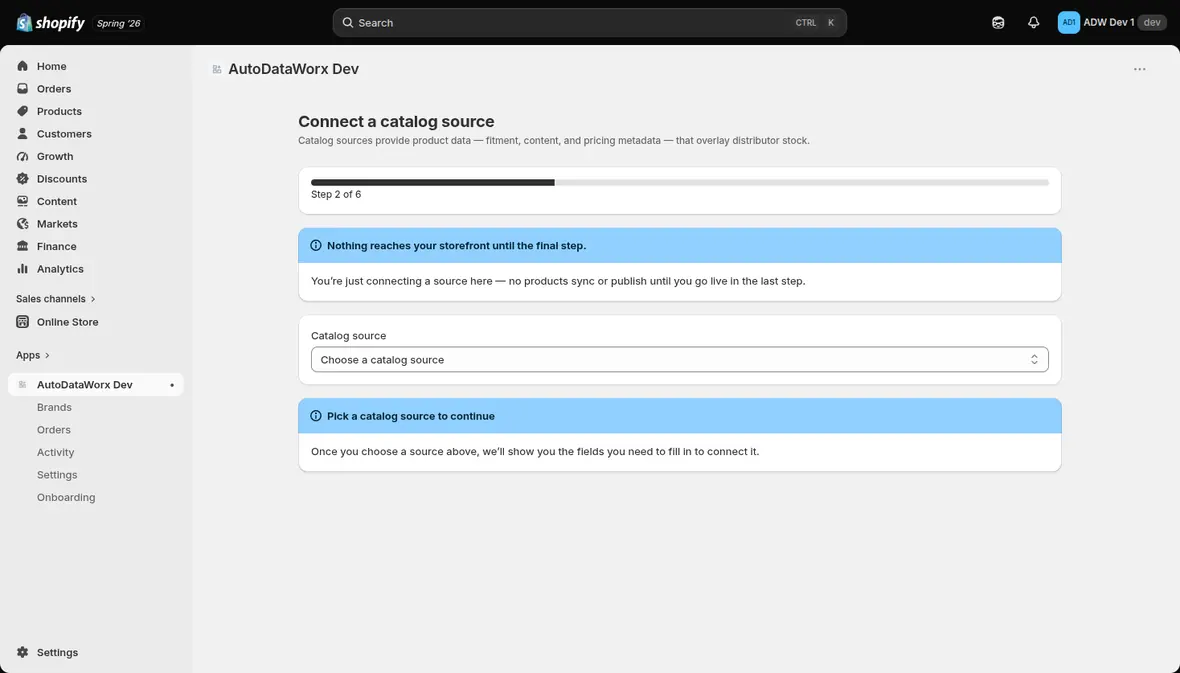Screen dimensions: 1180x673
Task: Click the Markets globe icon
Action: tap(23, 224)
